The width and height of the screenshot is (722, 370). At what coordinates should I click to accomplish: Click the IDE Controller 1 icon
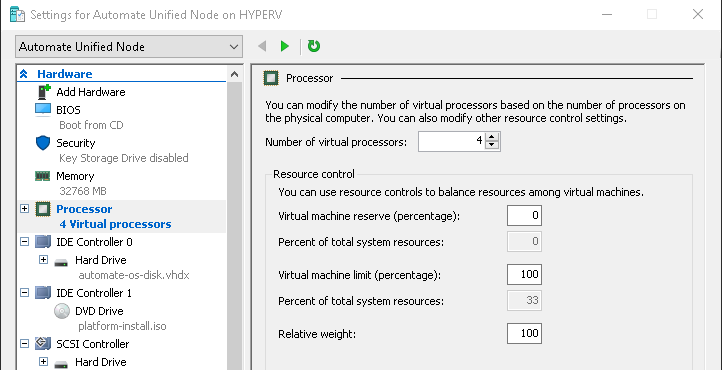pos(43,293)
